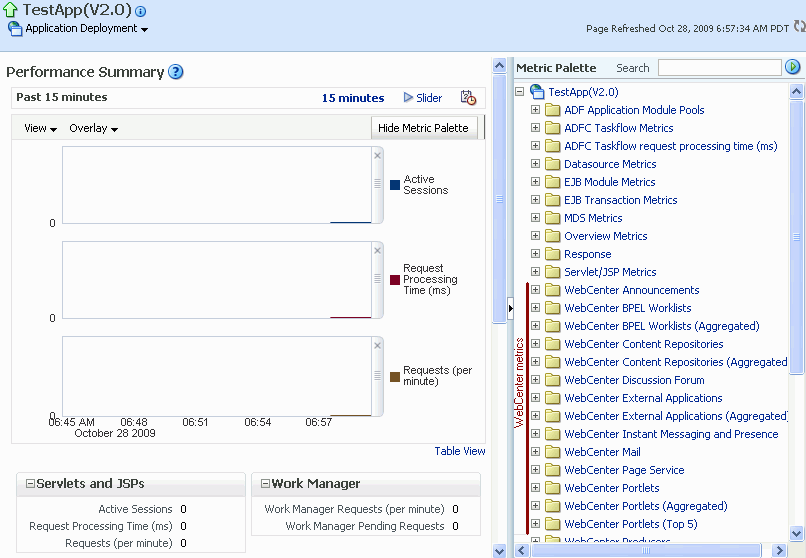Screen dimensions: 806x558
Task: Open the Overlay menu
Action: pos(94,128)
